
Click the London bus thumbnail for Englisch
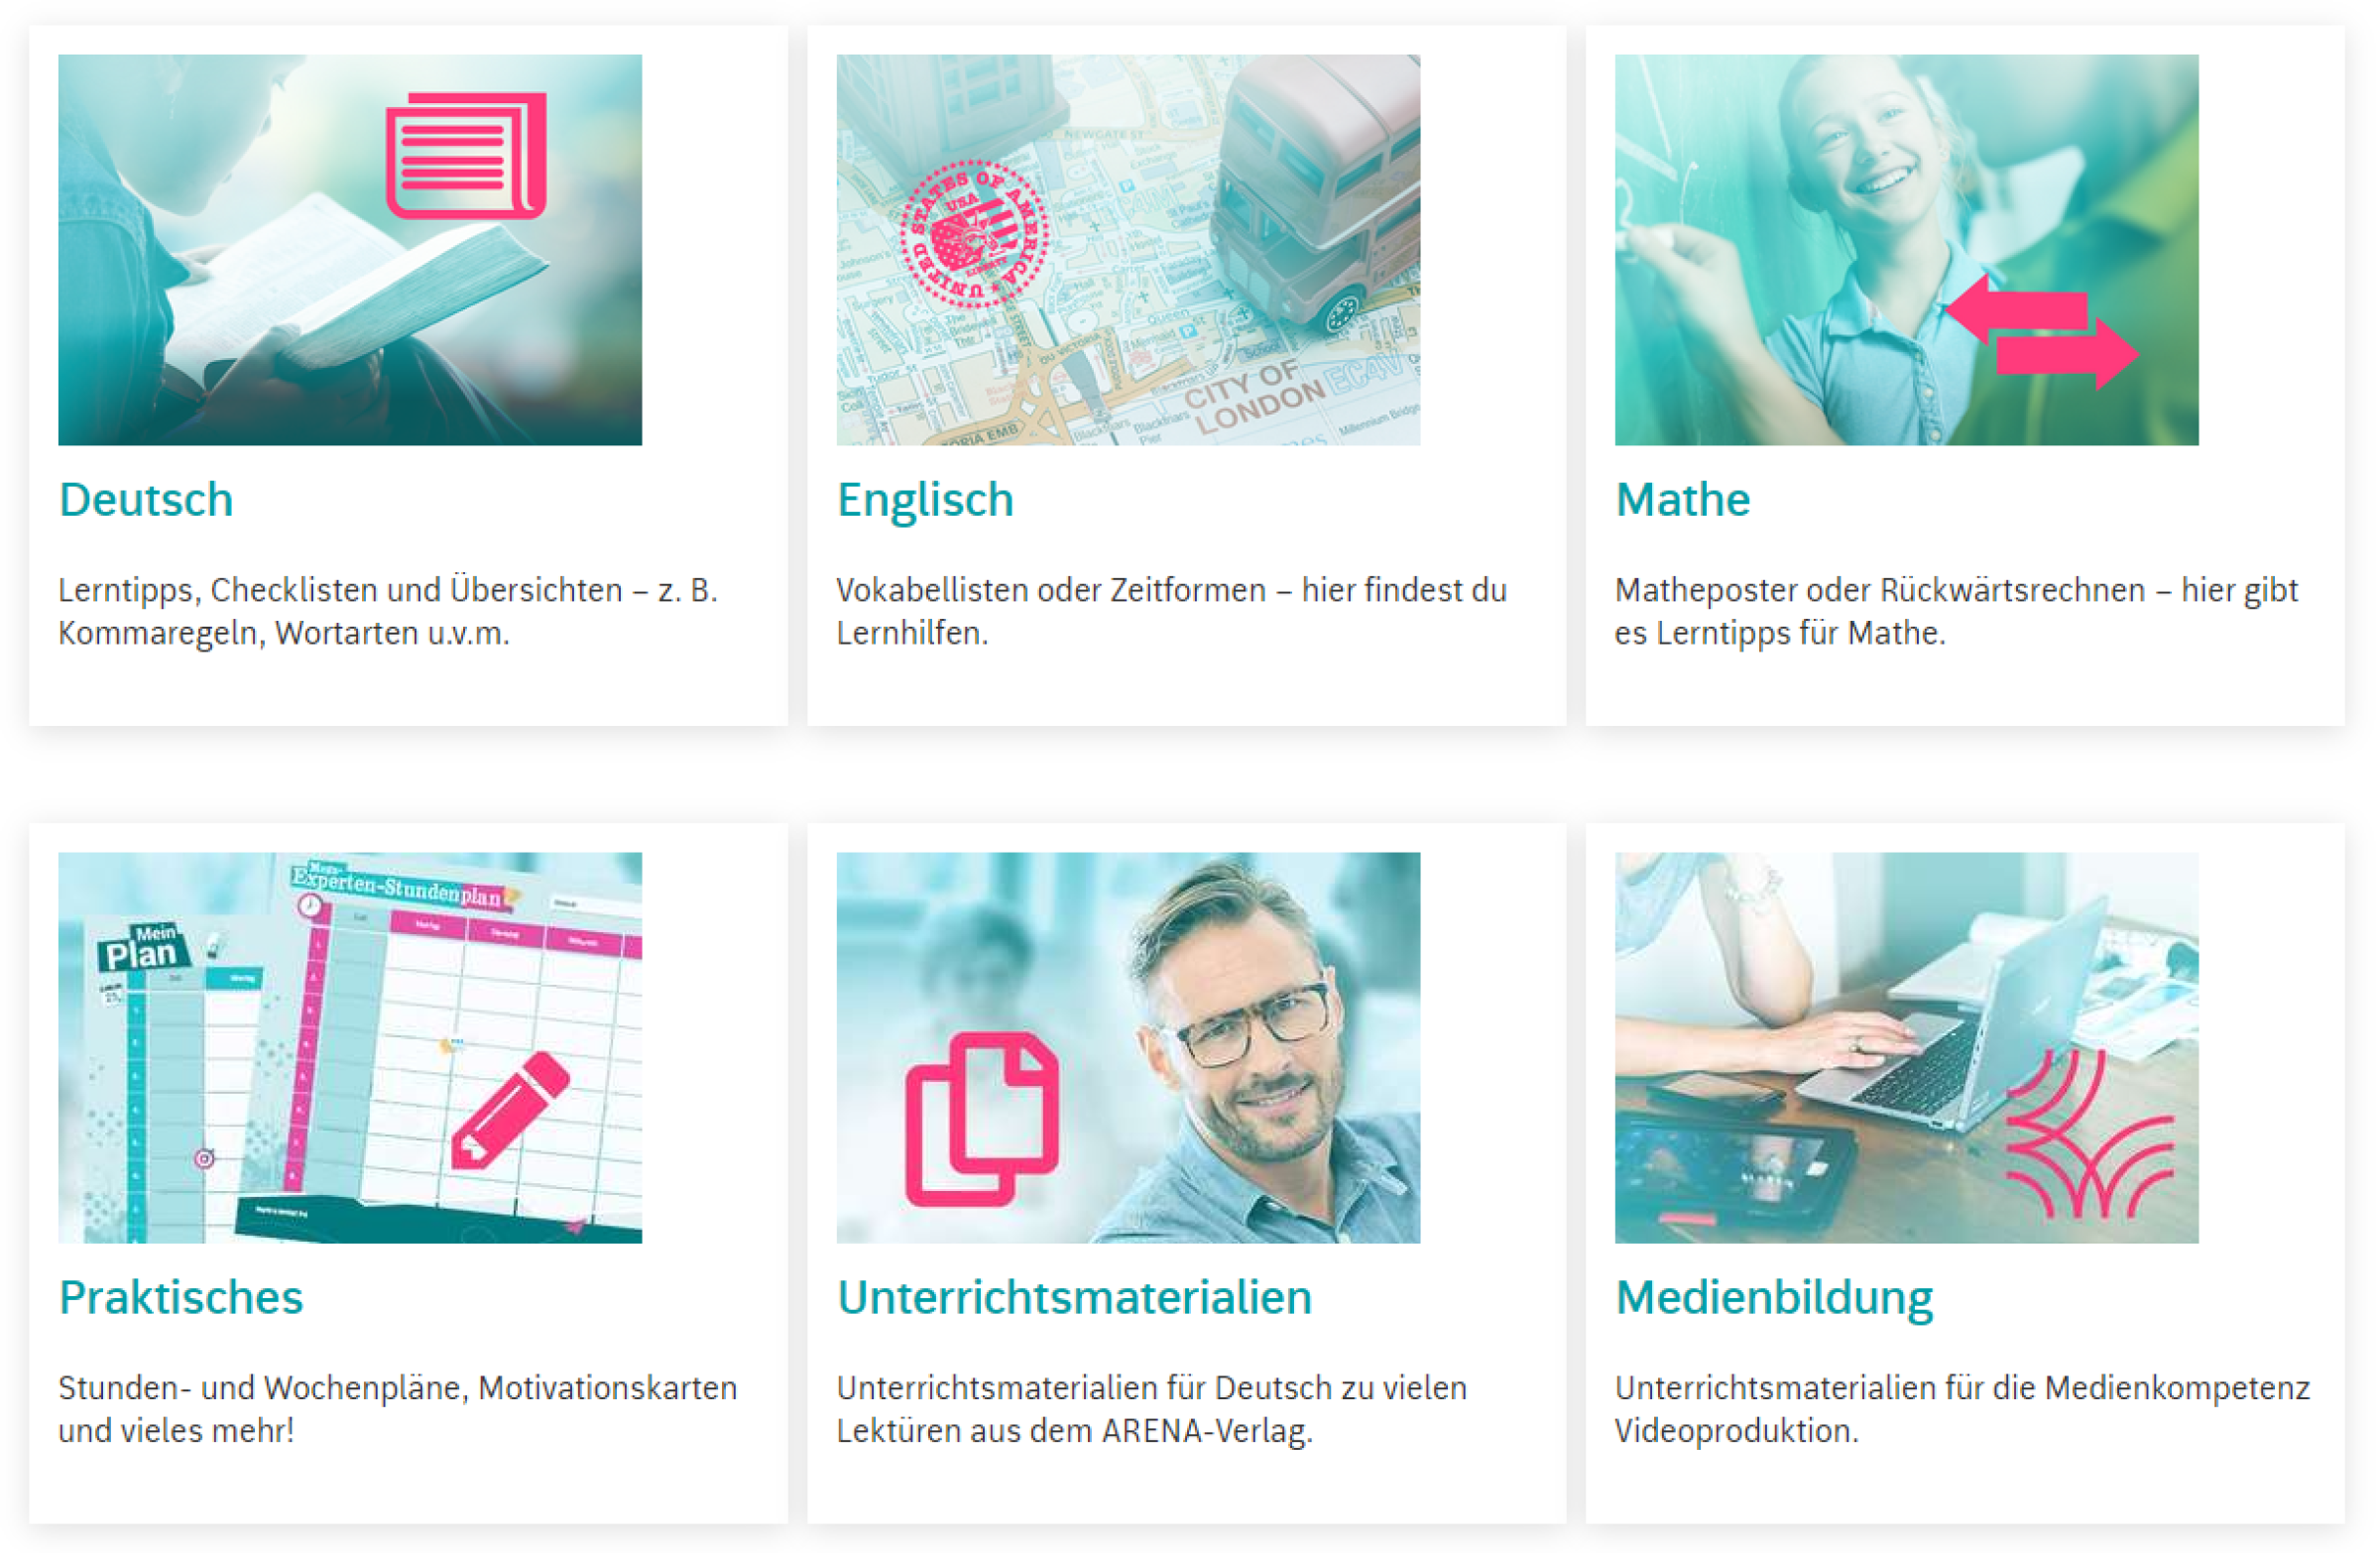point(1128,250)
